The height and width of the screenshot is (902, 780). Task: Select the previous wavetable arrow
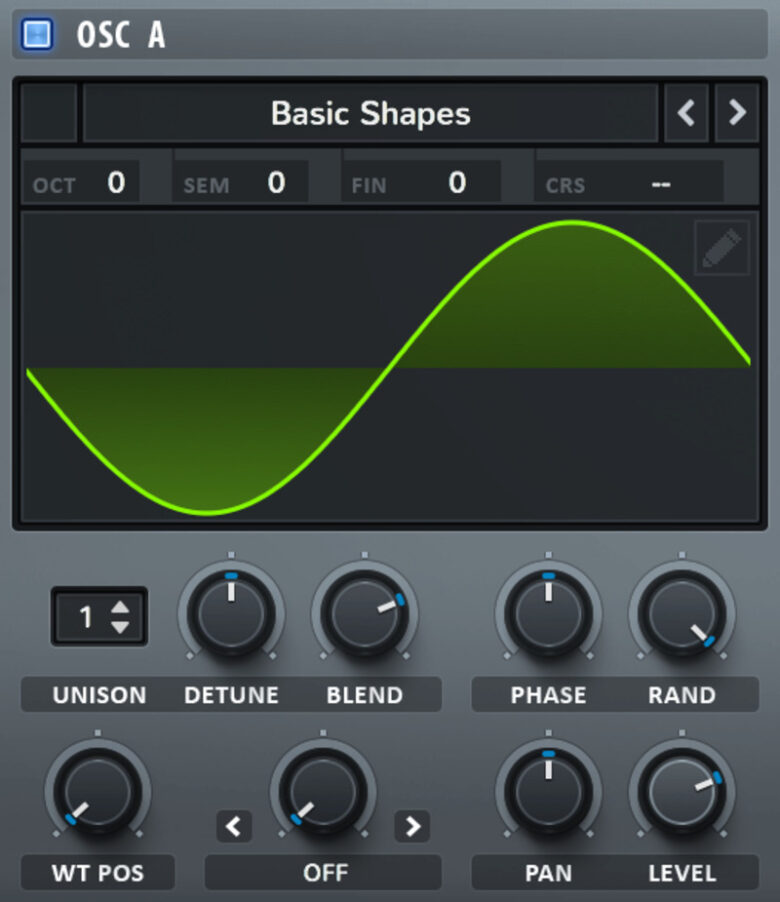(x=686, y=113)
